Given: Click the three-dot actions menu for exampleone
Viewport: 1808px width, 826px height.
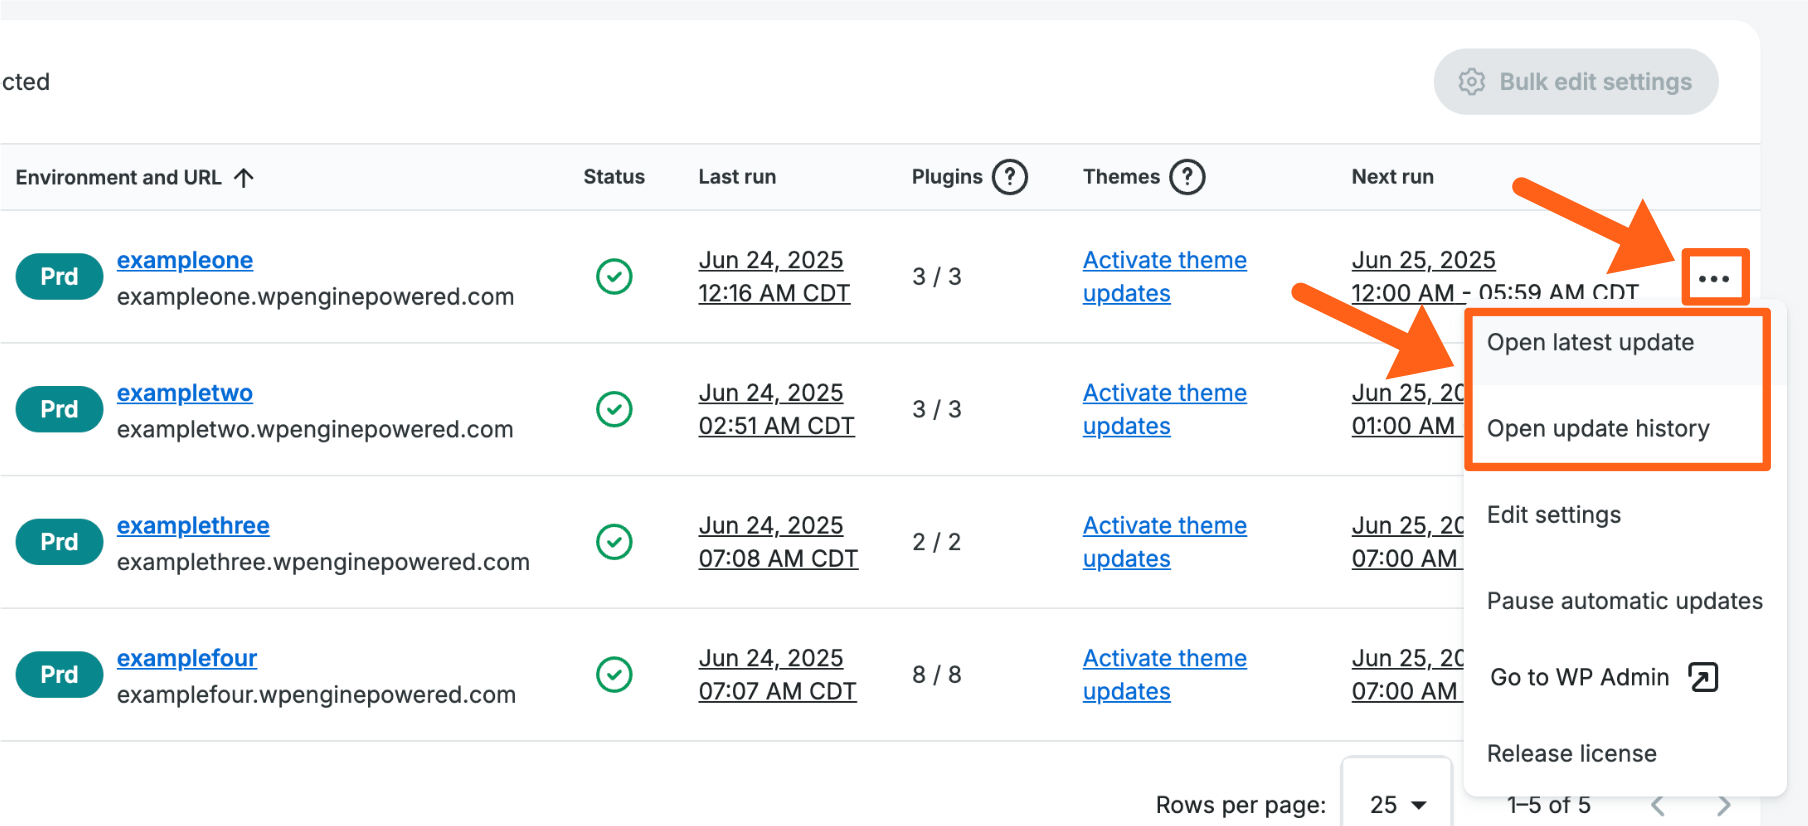Looking at the screenshot, I should pyautogui.click(x=1714, y=278).
